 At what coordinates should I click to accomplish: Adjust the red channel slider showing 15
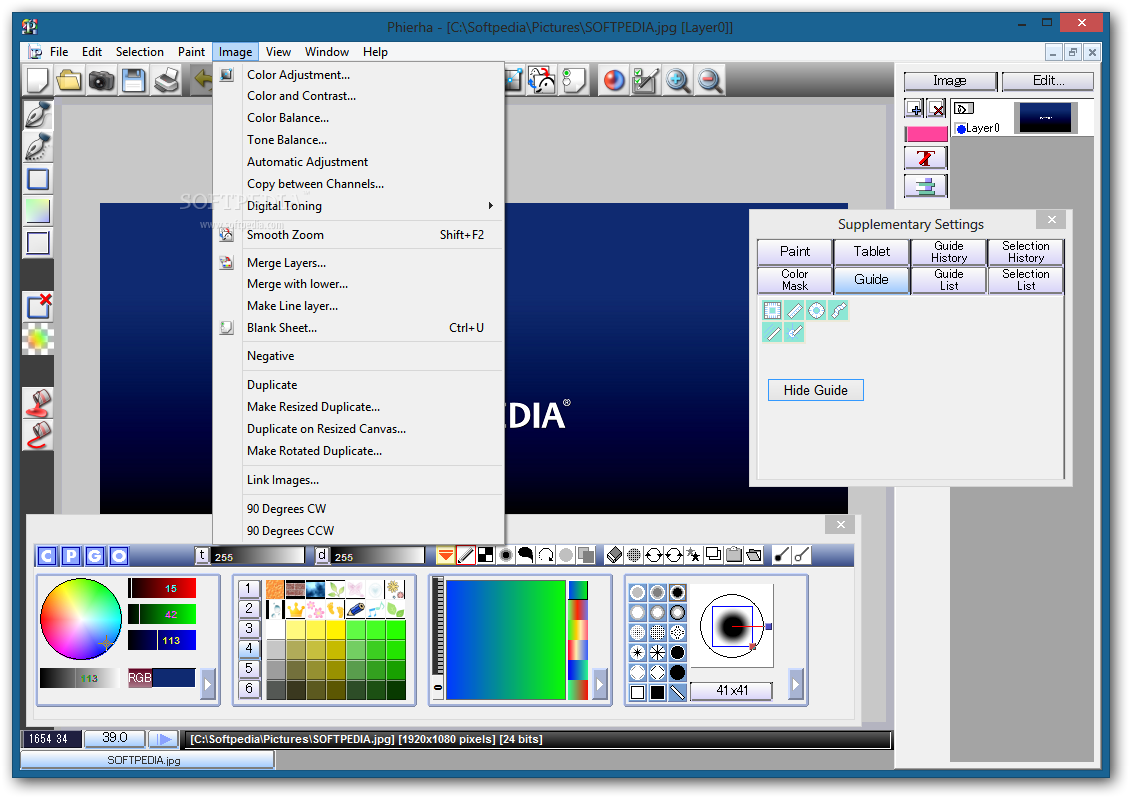click(x=162, y=588)
